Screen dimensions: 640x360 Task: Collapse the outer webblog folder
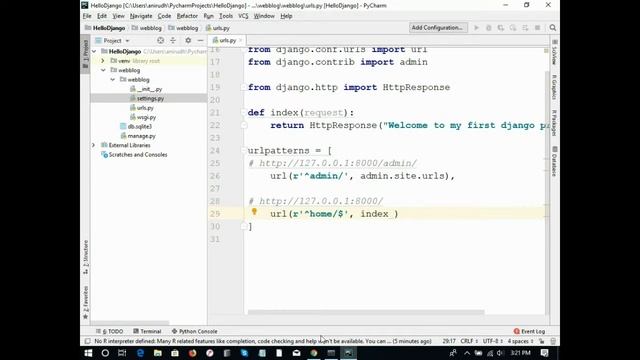103,70
